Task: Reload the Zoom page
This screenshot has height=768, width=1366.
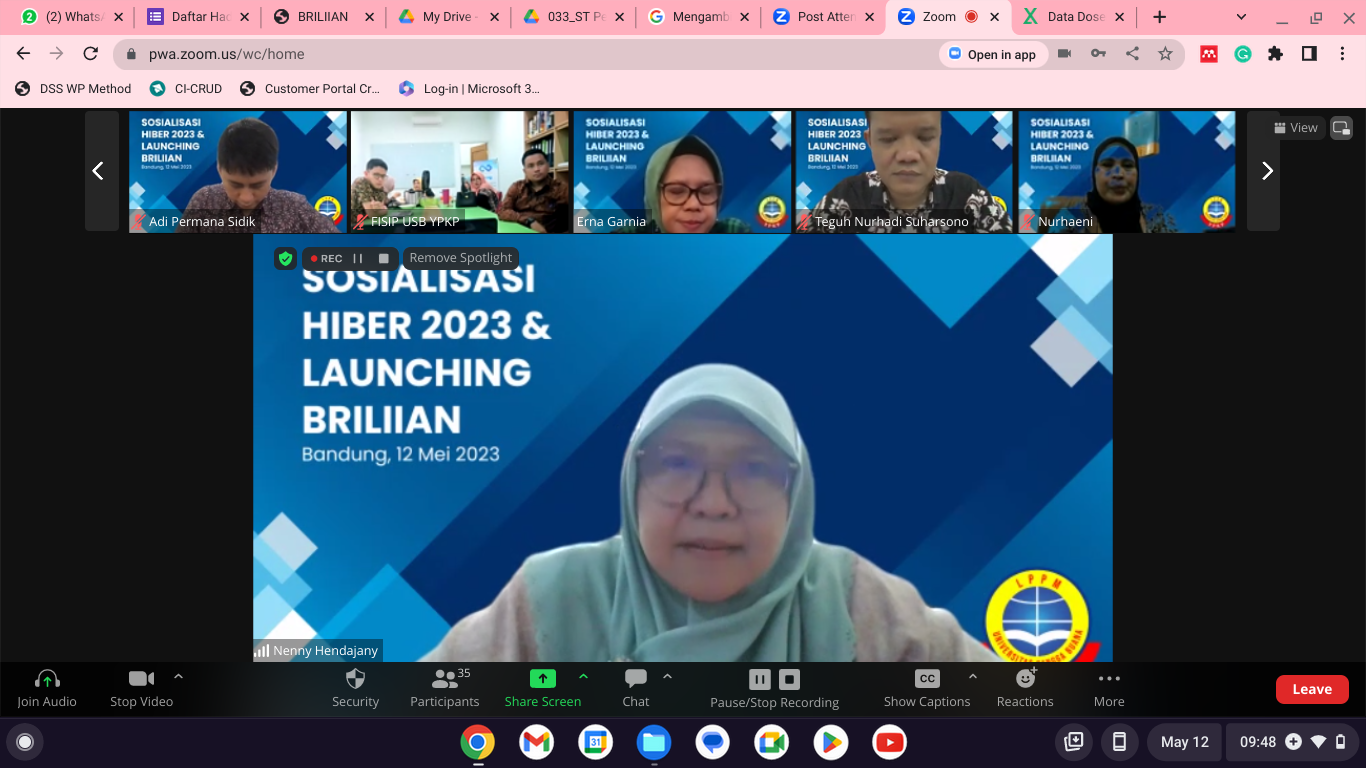Action: click(x=91, y=54)
